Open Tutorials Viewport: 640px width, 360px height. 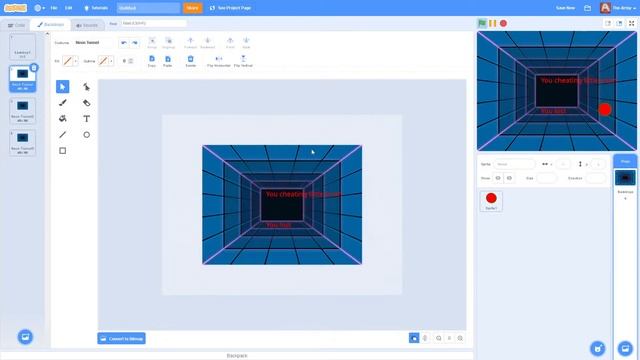pos(96,8)
